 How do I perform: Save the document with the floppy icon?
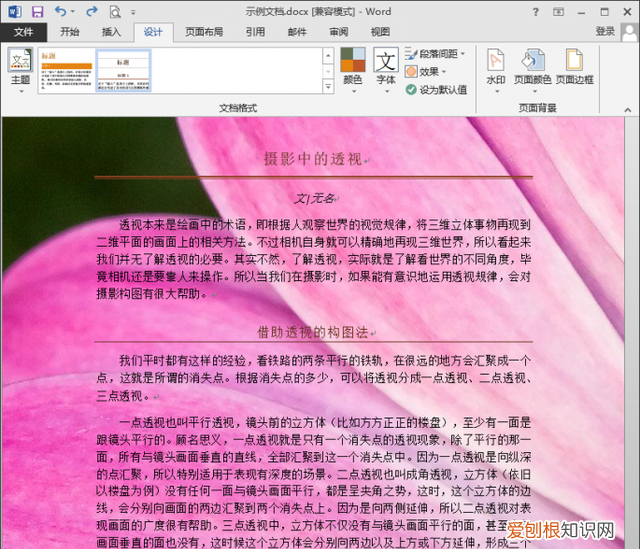point(38,11)
